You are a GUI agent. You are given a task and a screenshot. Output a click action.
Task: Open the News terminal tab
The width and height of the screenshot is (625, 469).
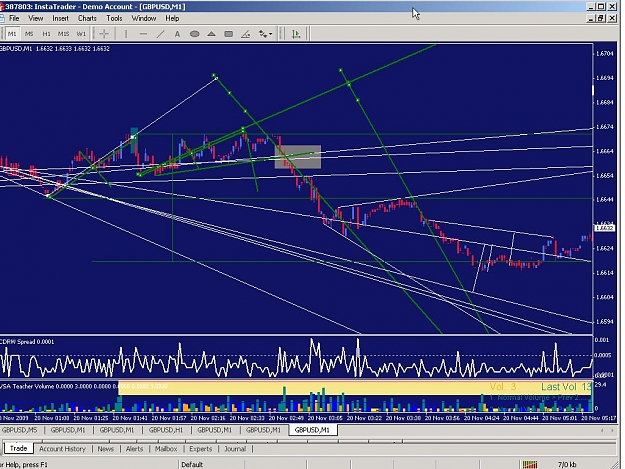[106, 449]
